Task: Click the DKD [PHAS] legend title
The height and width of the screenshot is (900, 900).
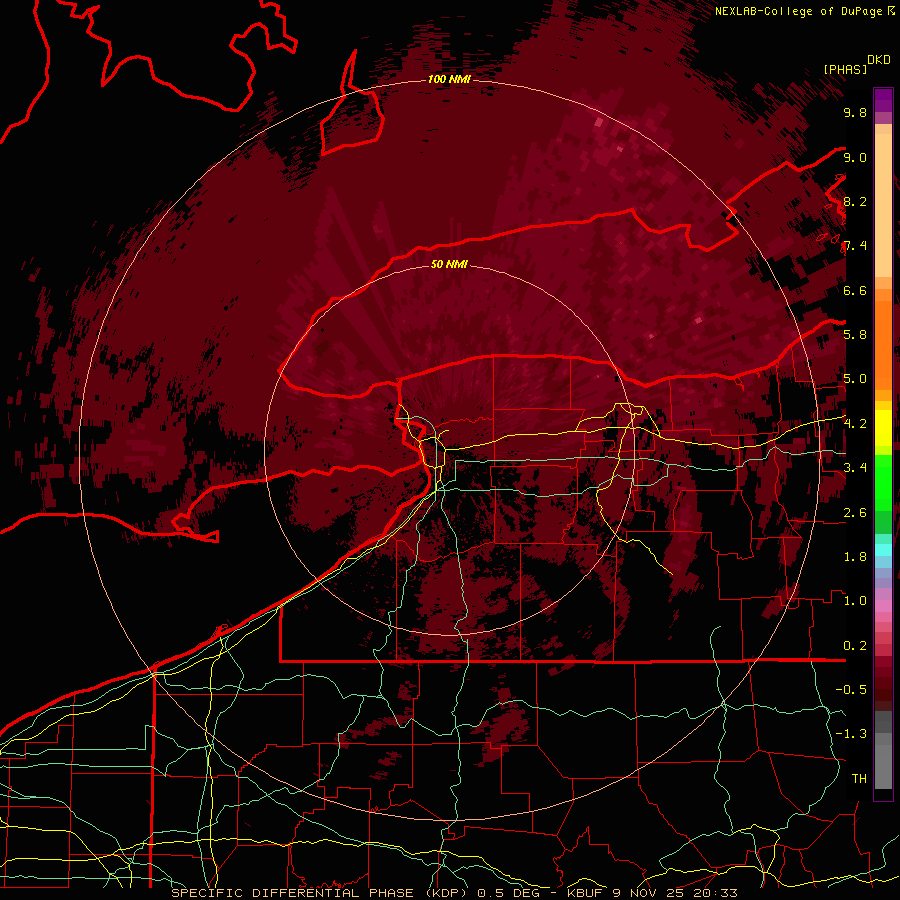Action: pos(856,65)
